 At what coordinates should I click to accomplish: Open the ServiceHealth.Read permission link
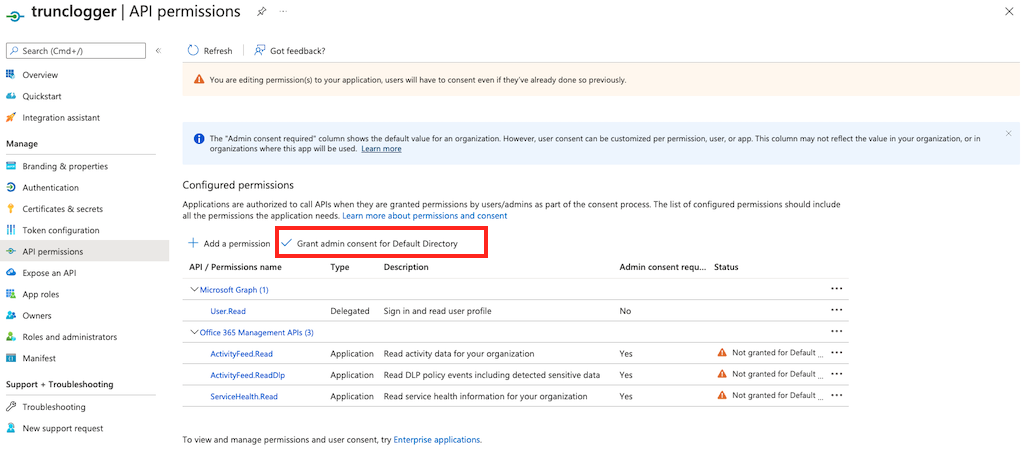click(245, 396)
